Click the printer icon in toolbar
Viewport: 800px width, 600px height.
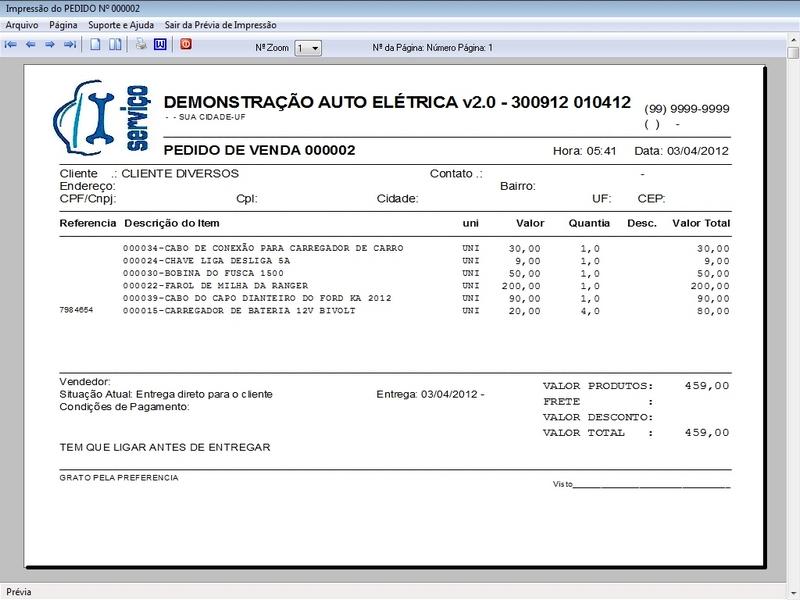point(141,45)
